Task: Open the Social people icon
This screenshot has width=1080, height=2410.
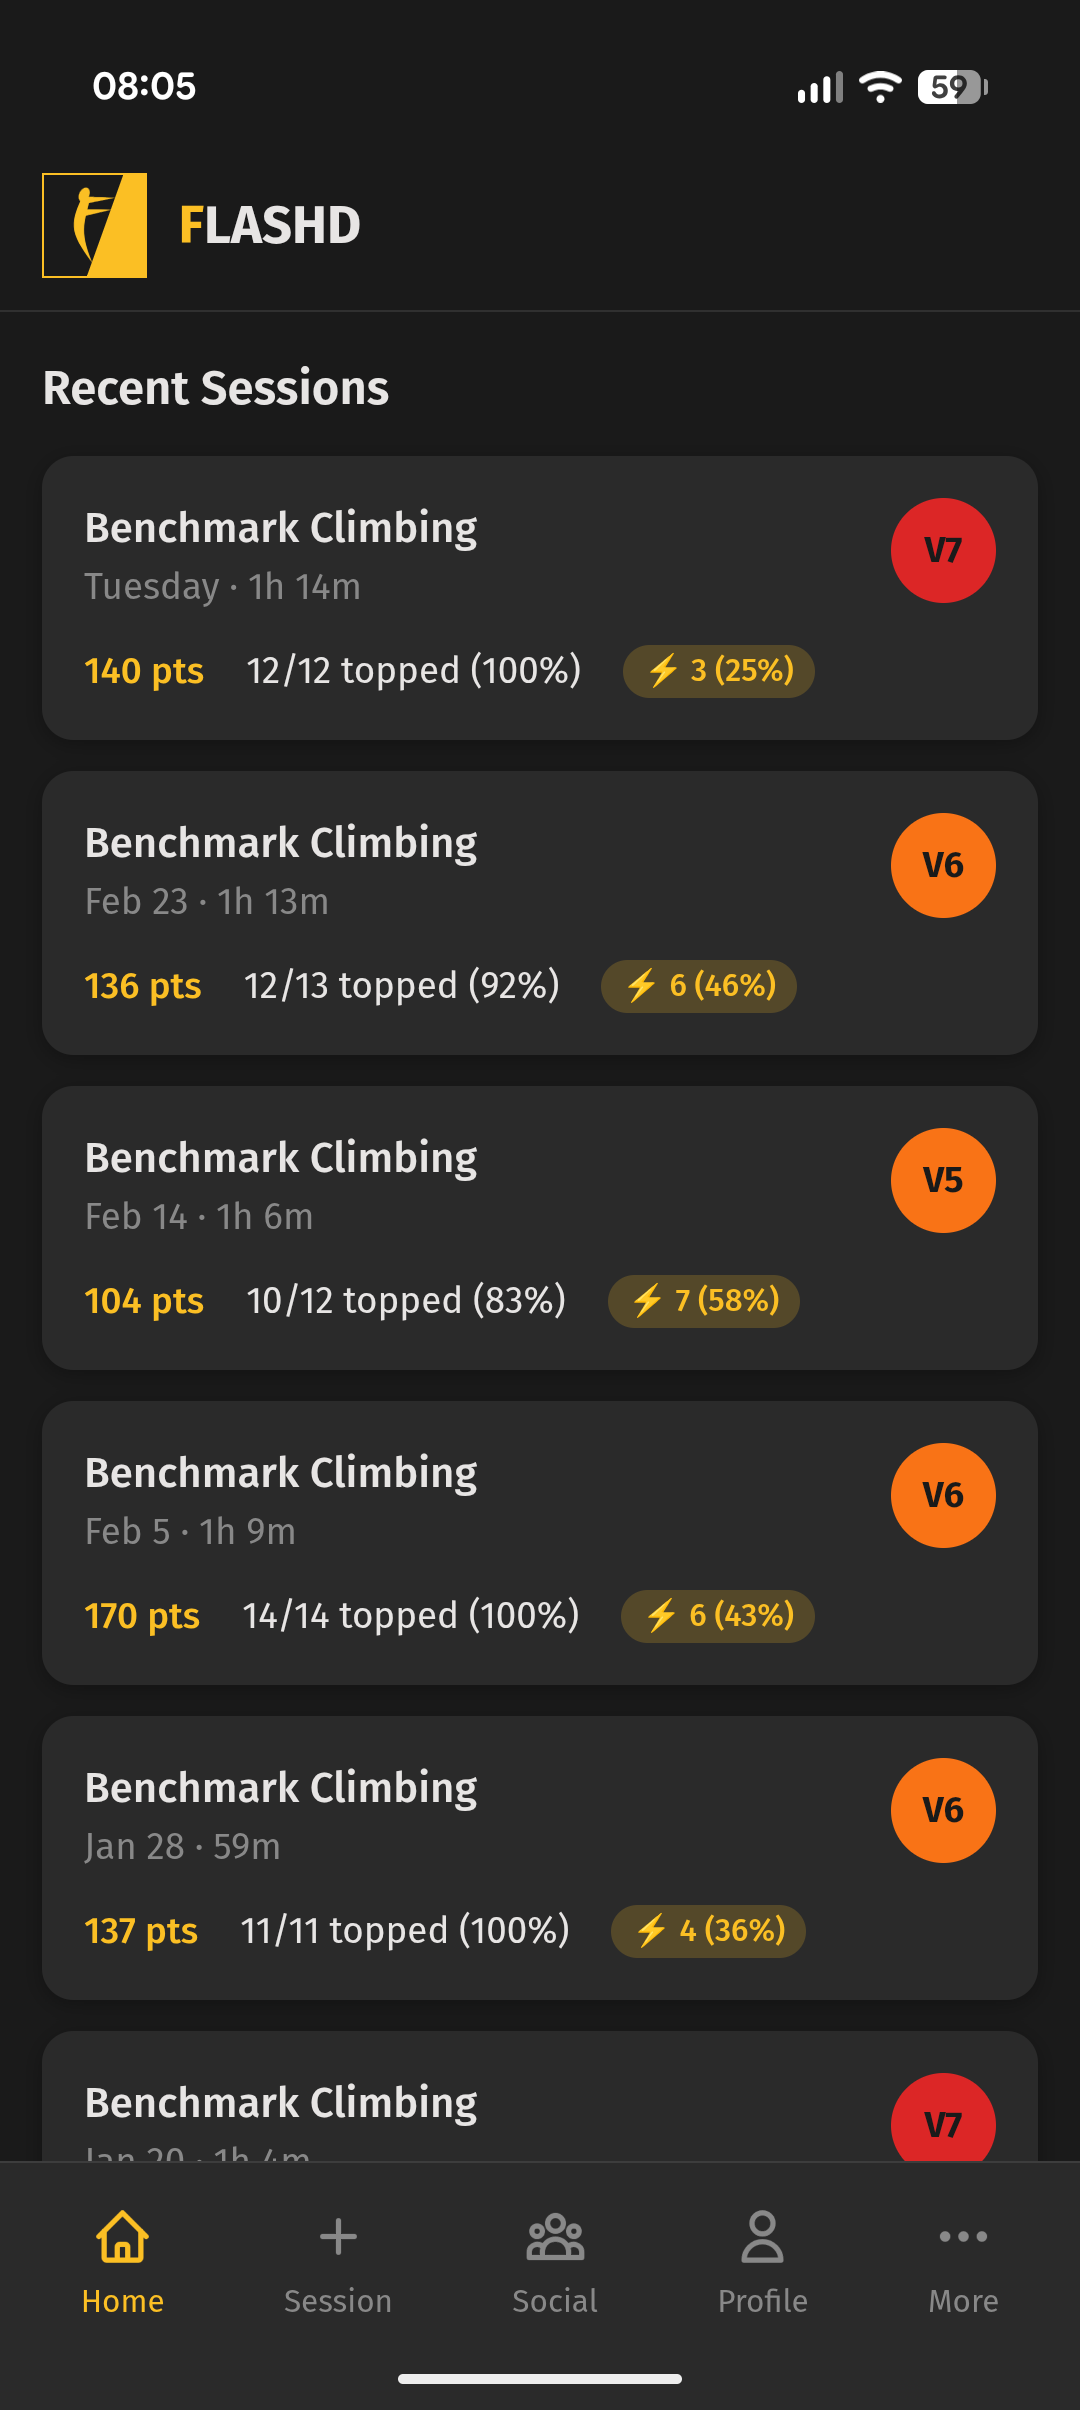Action: pyautogui.click(x=555, y=2237)
